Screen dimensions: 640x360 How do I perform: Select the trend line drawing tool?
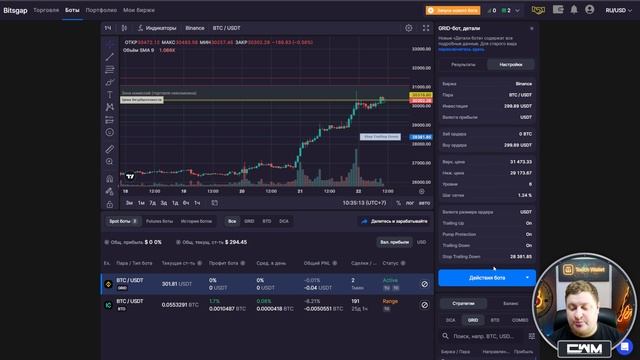coord(109,57)
